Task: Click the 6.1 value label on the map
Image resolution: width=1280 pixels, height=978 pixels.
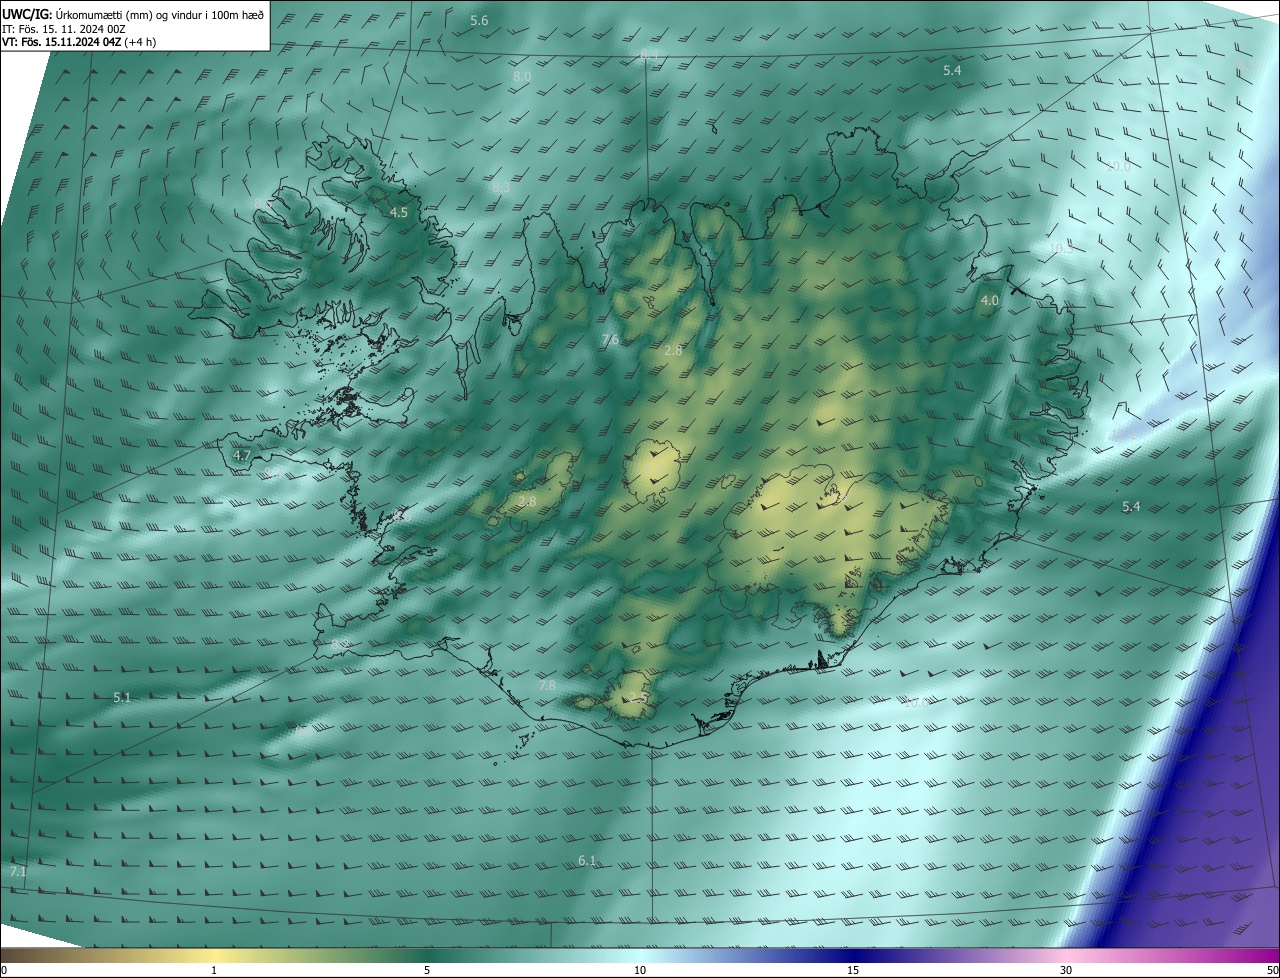Action: pyautogui.click(x=587, y=860)
